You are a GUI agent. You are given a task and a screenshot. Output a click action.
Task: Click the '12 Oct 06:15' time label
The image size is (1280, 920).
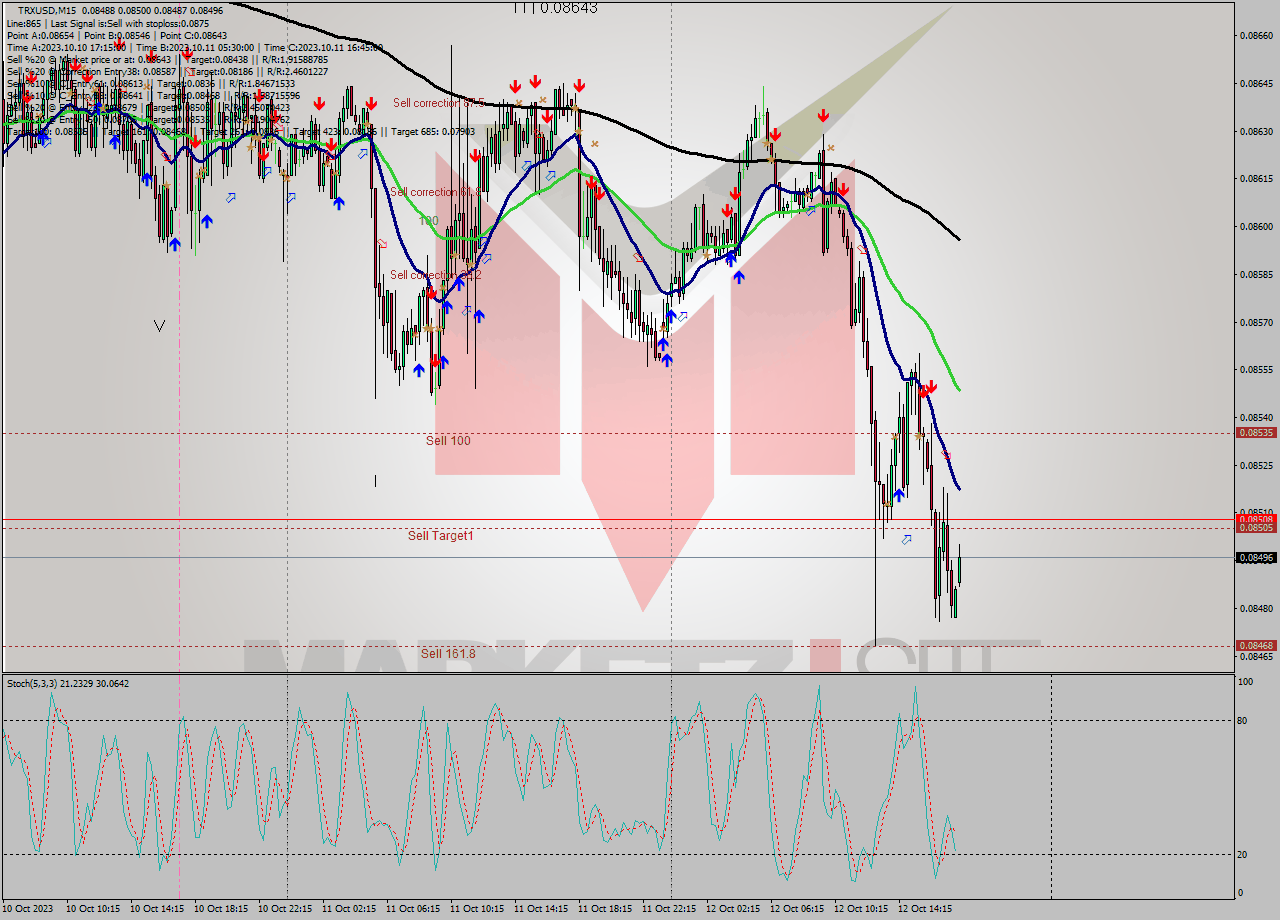pos(797,909)
